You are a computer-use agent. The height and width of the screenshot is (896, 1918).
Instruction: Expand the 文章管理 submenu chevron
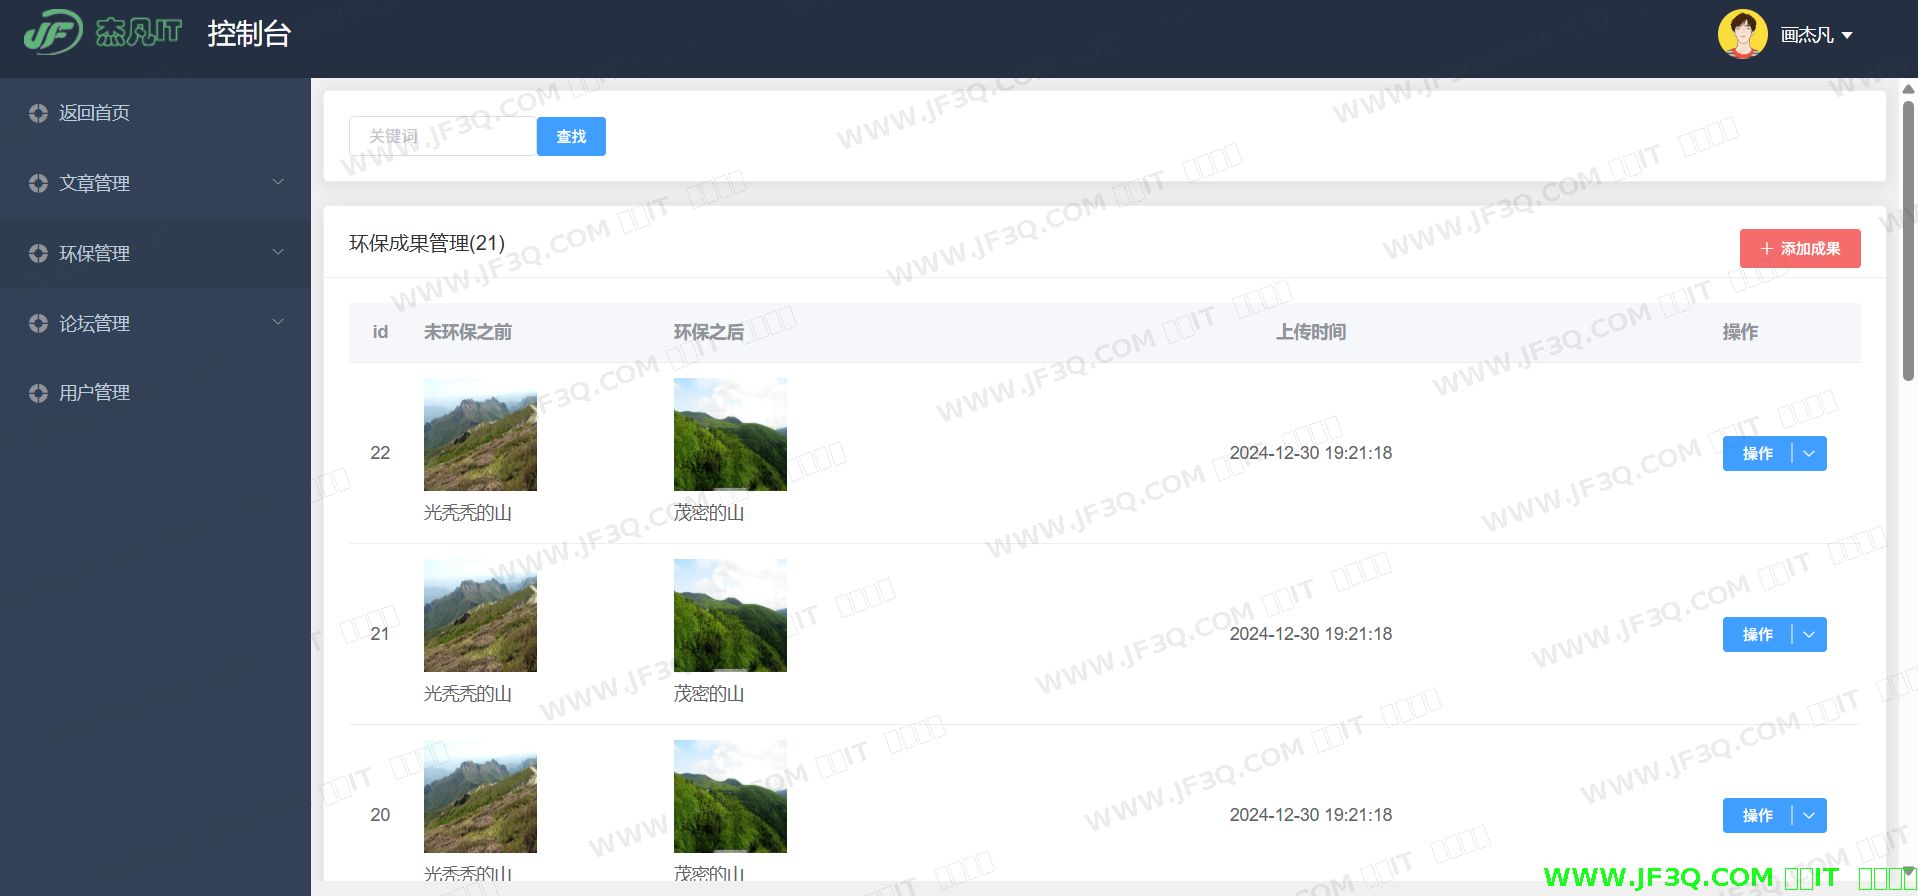click(x=278, y=182)
